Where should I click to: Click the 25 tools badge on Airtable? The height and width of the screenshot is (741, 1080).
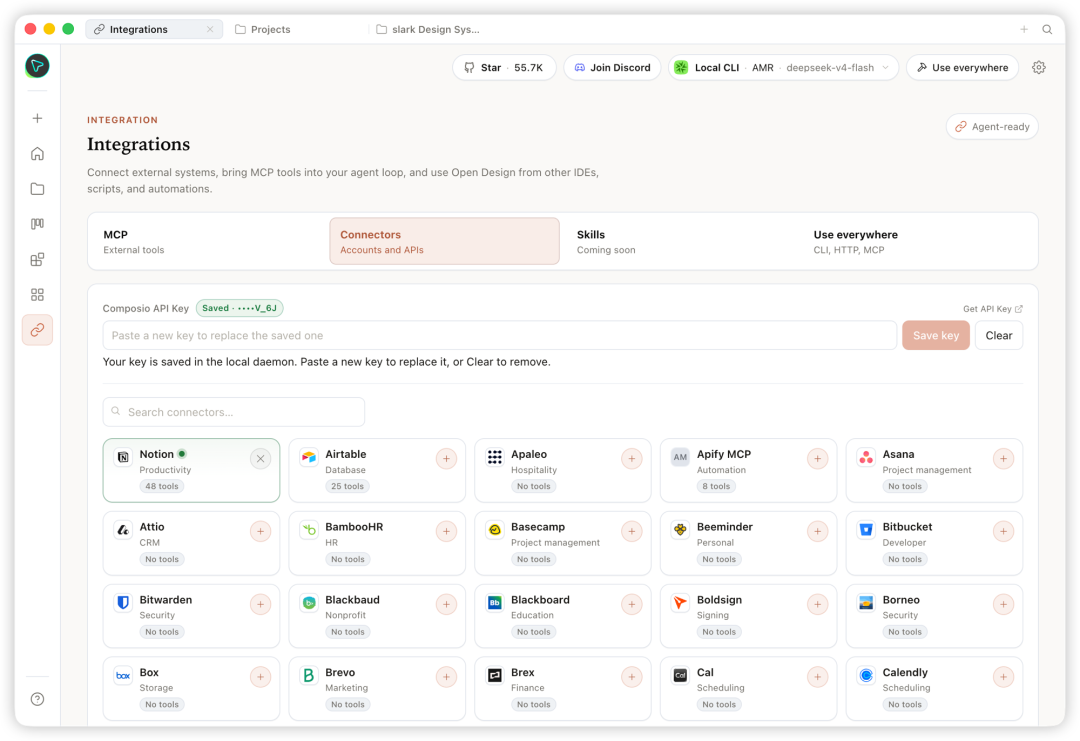[x=347, y=486]
